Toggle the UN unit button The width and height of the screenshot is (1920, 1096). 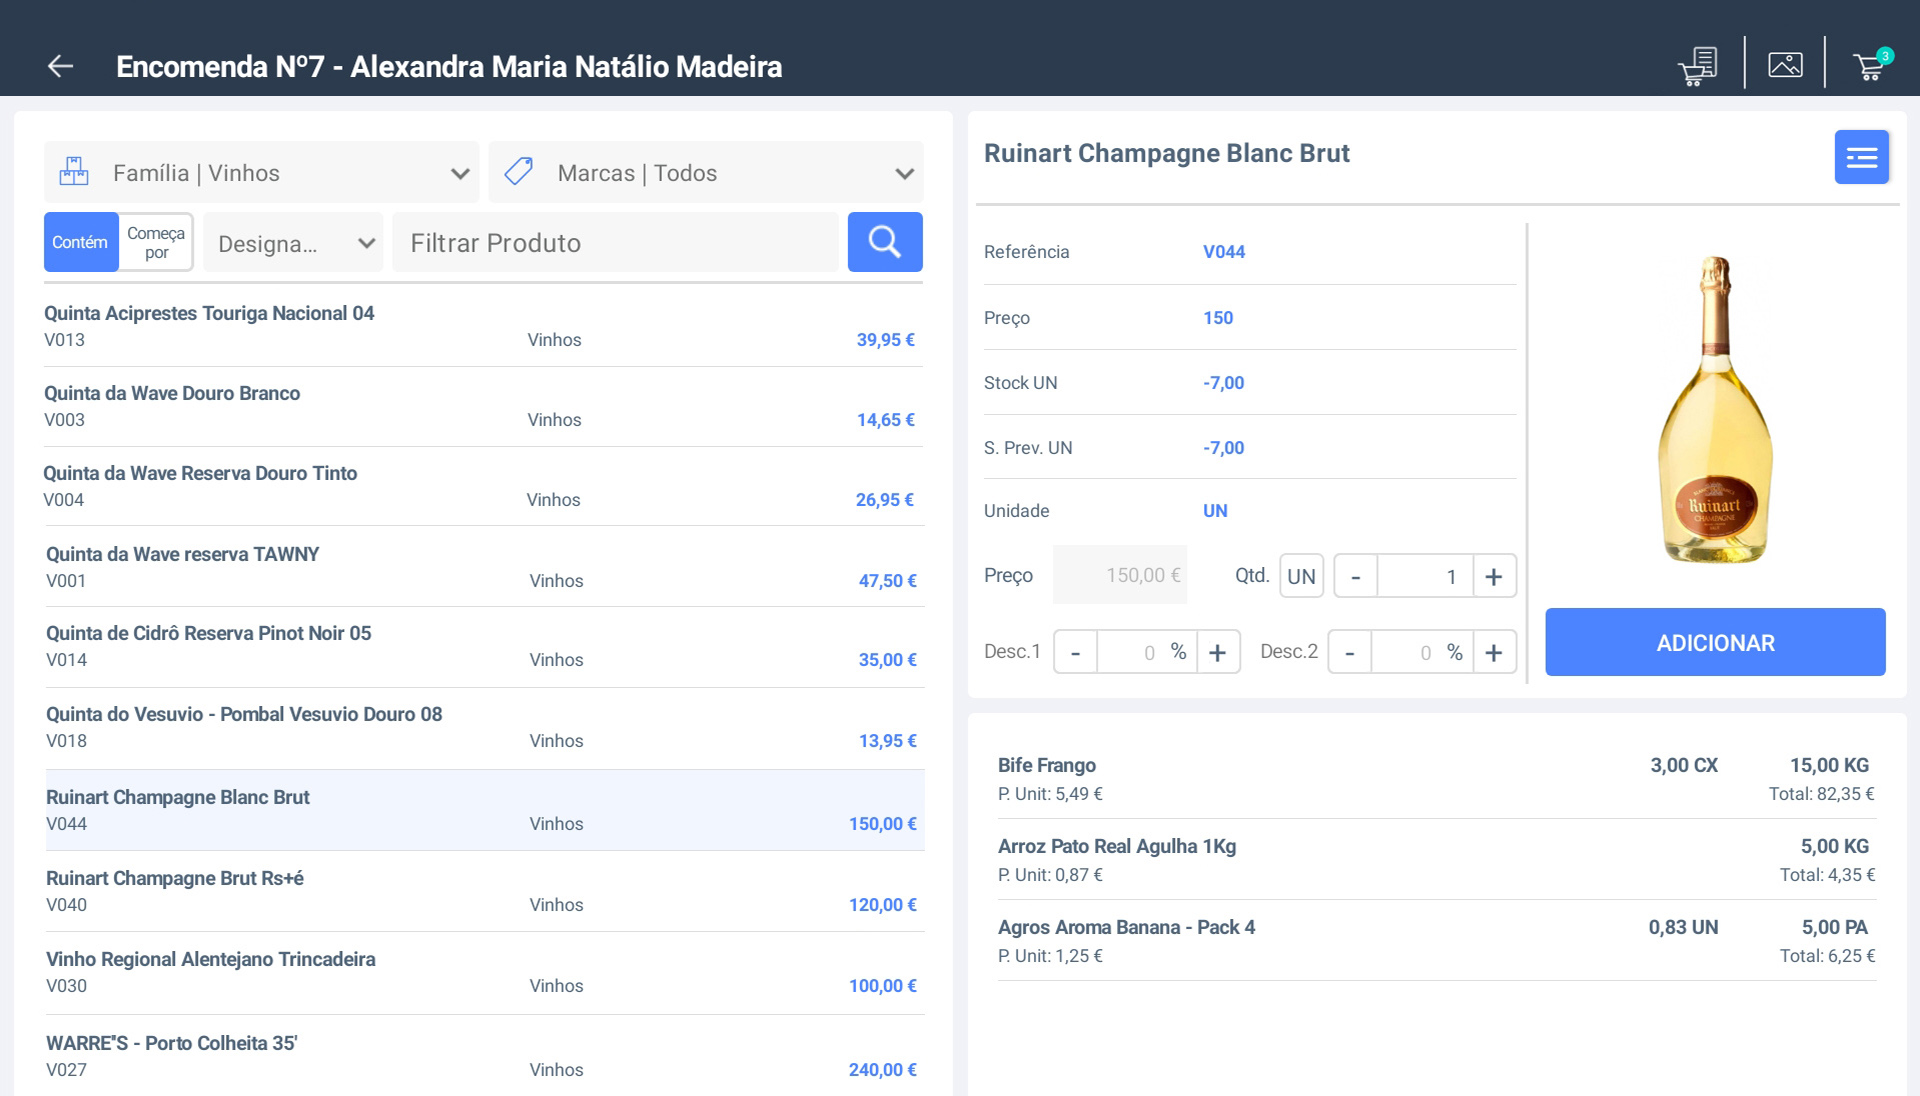1301,577
